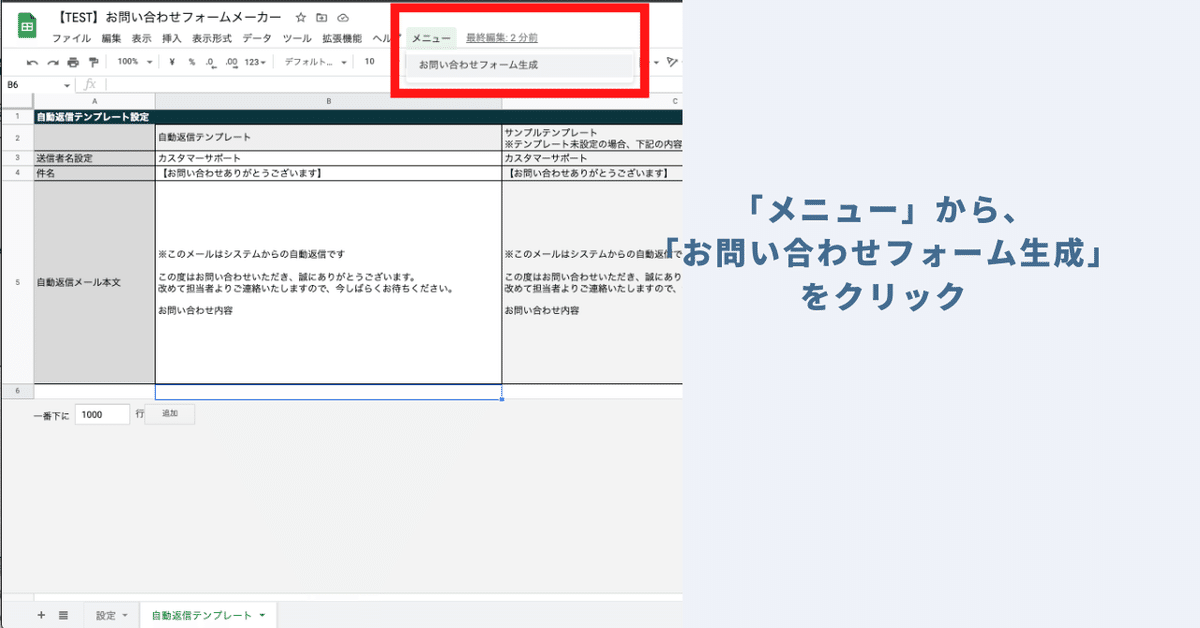Screen dimensions: 1200x628
Task: Click the percent format icon
Action: click(191, 61)
